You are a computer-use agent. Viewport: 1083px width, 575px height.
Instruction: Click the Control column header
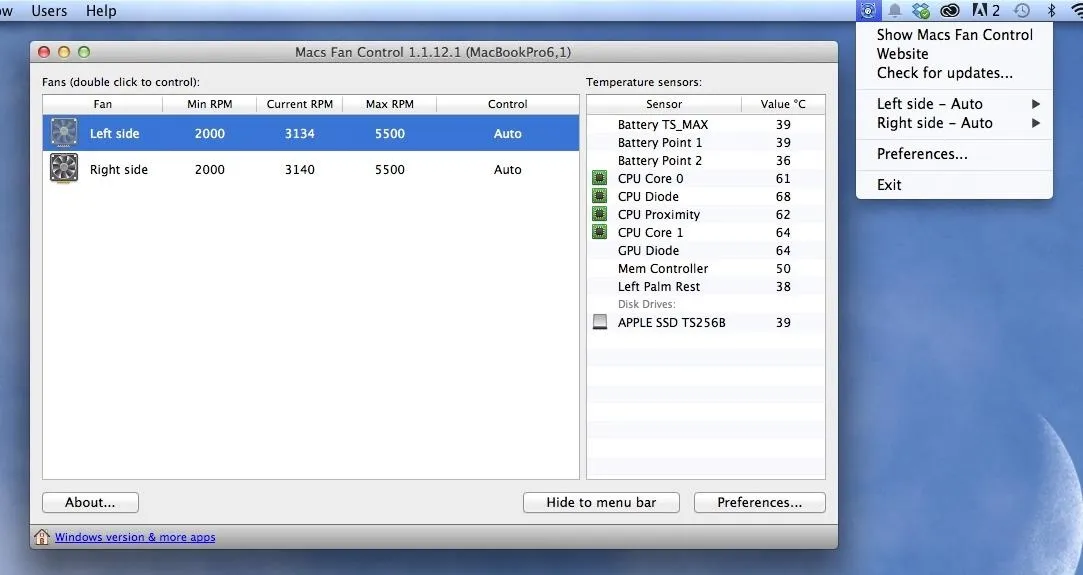(508, 104)
